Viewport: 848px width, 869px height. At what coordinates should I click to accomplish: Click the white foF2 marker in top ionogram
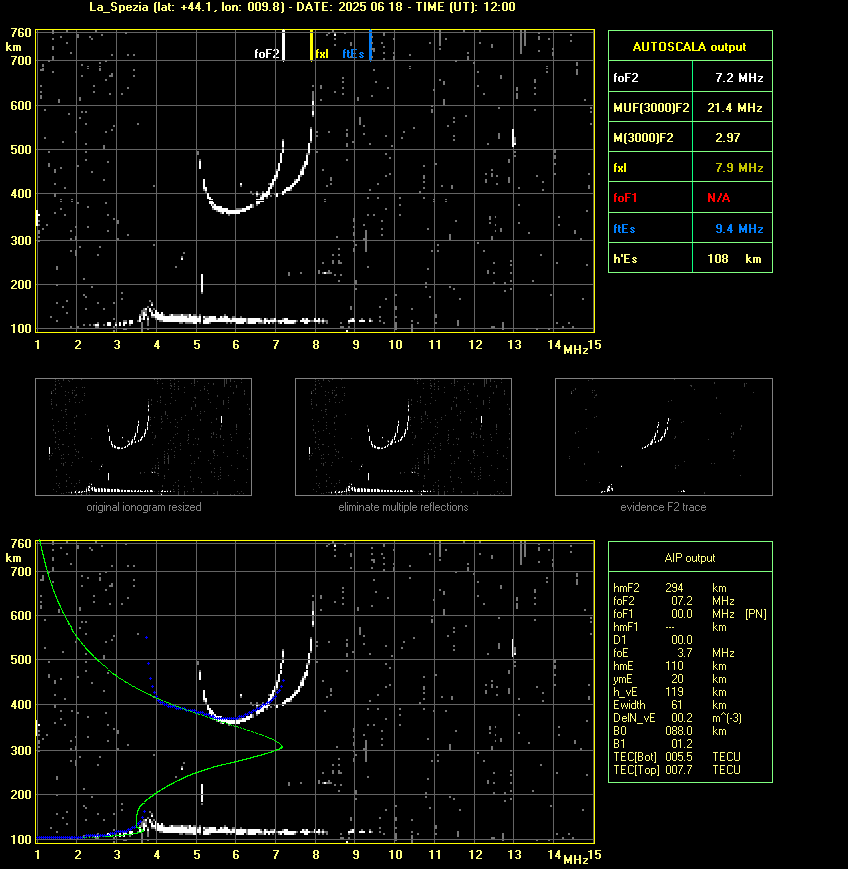pos(283,45)
